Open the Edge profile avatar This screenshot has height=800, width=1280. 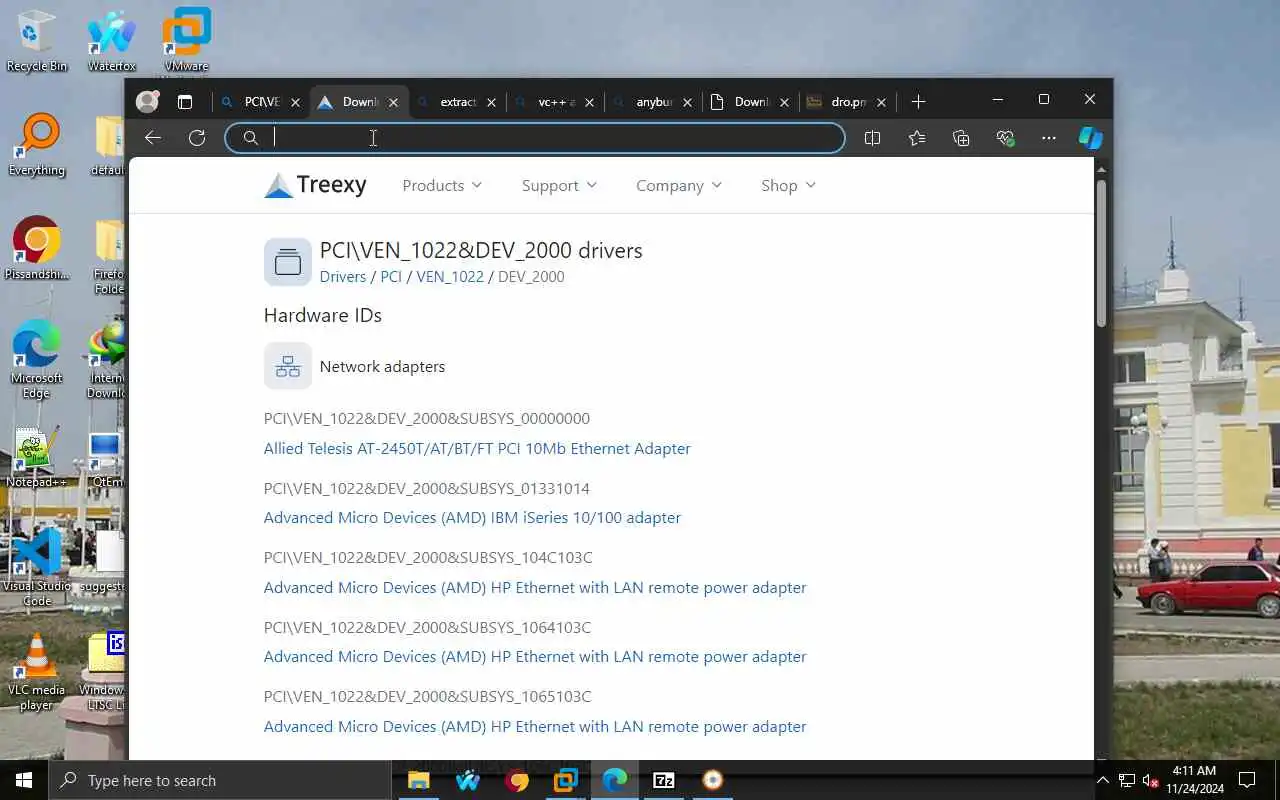coord(148,102)
